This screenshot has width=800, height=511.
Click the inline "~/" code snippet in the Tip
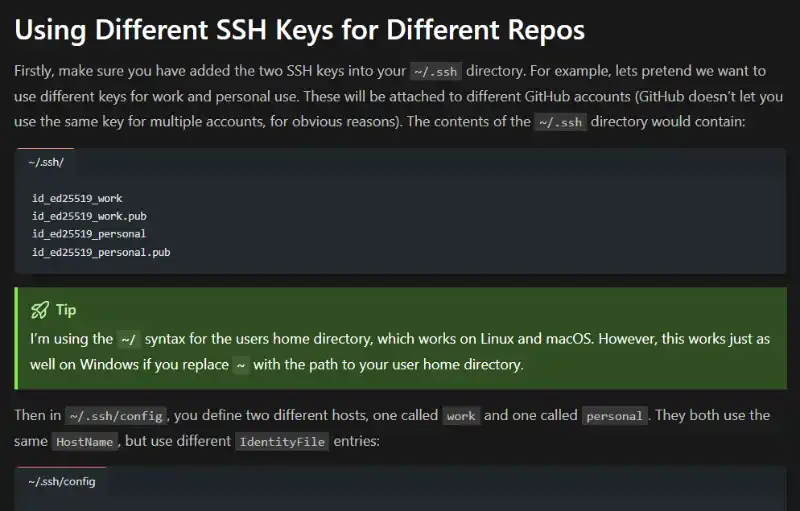coord(130,339)
